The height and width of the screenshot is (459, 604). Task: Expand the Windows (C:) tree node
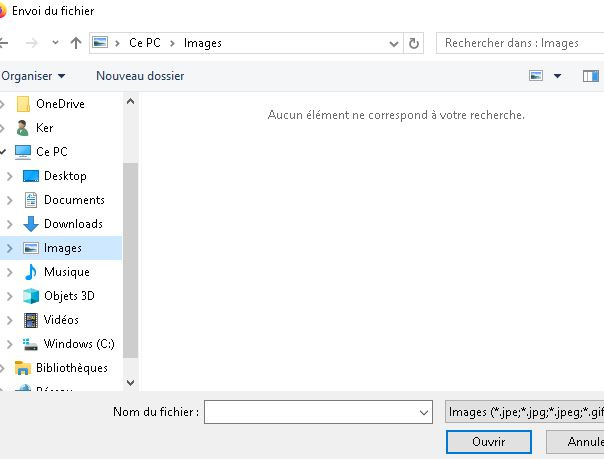coord(10,344)
